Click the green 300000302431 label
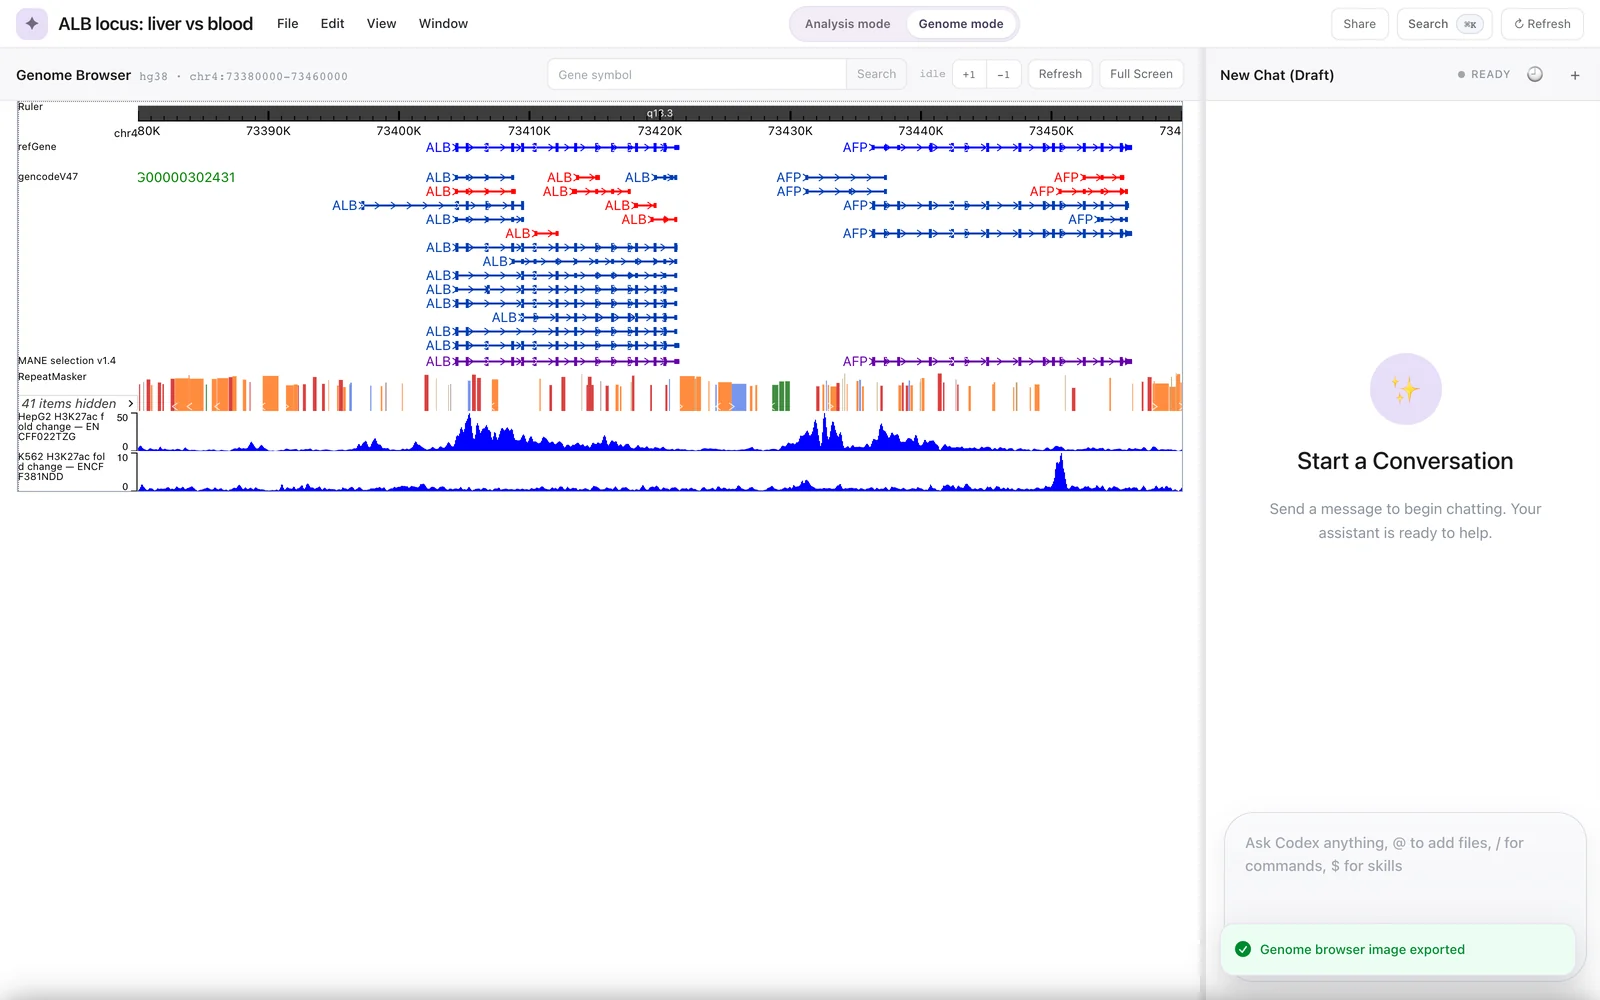Viewport: 1600px width, 1000px height. pyautogui.click(x=186, y=177)
